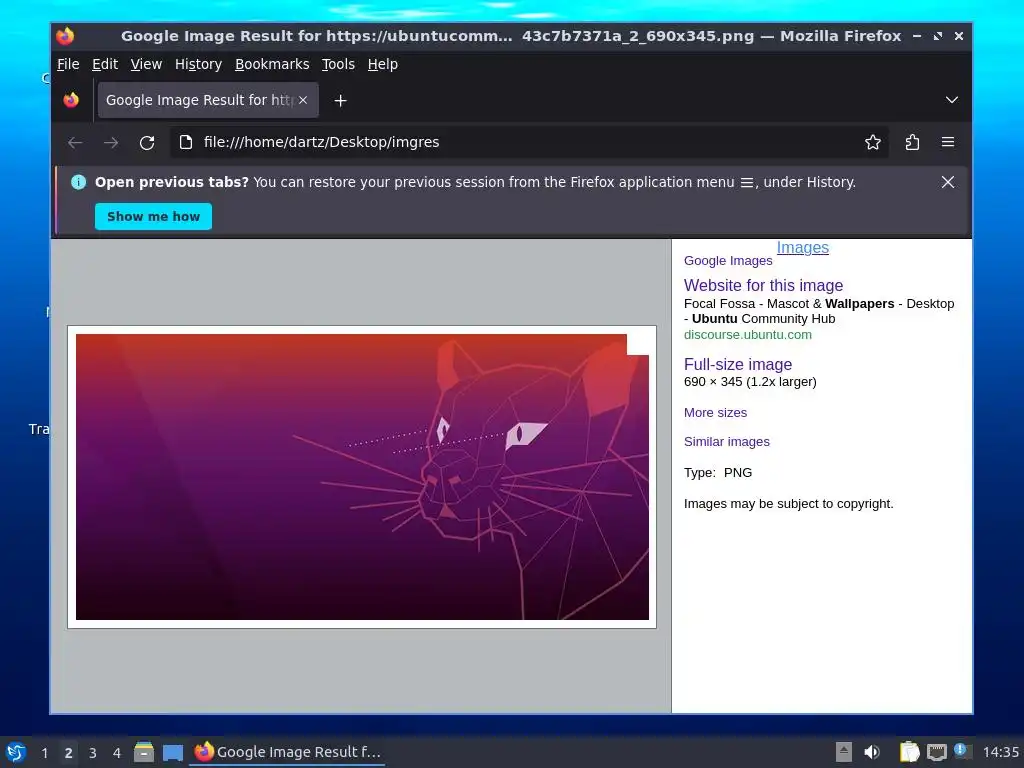1024x768 pixels.
Task: Click the Focal Fossa wallpaper image
Action: [x=362, y=477]
